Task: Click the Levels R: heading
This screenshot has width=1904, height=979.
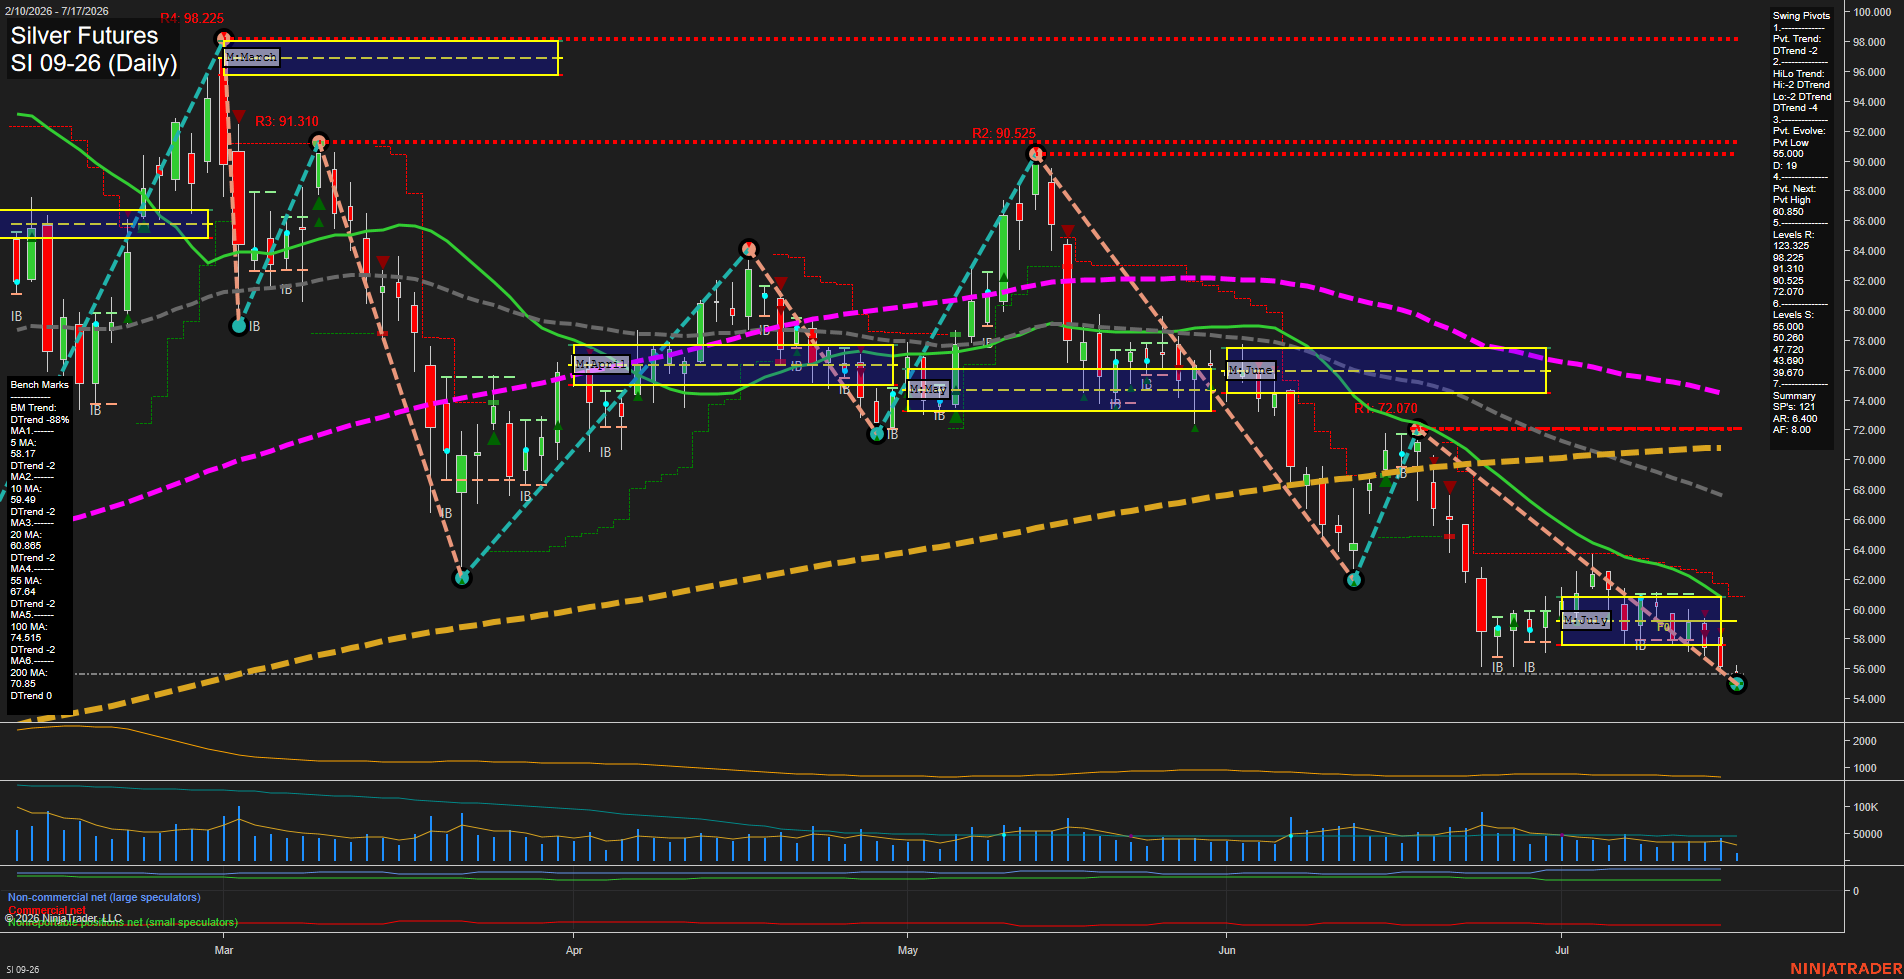Action: [1793, 235]
